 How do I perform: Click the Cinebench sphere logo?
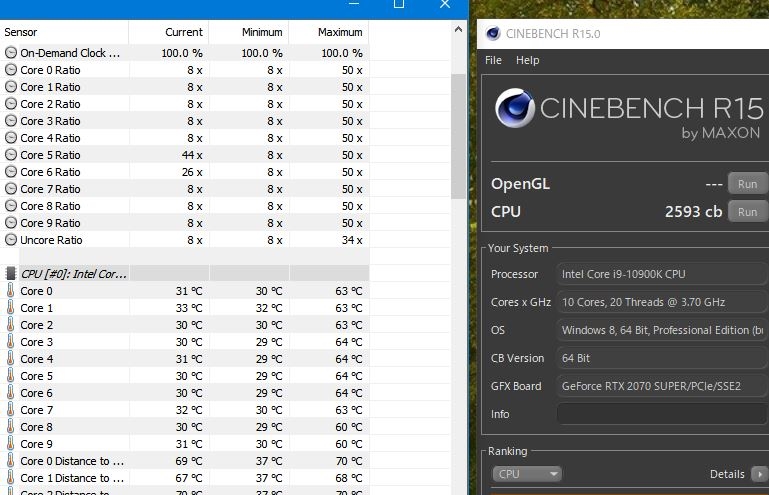[514, 109]
